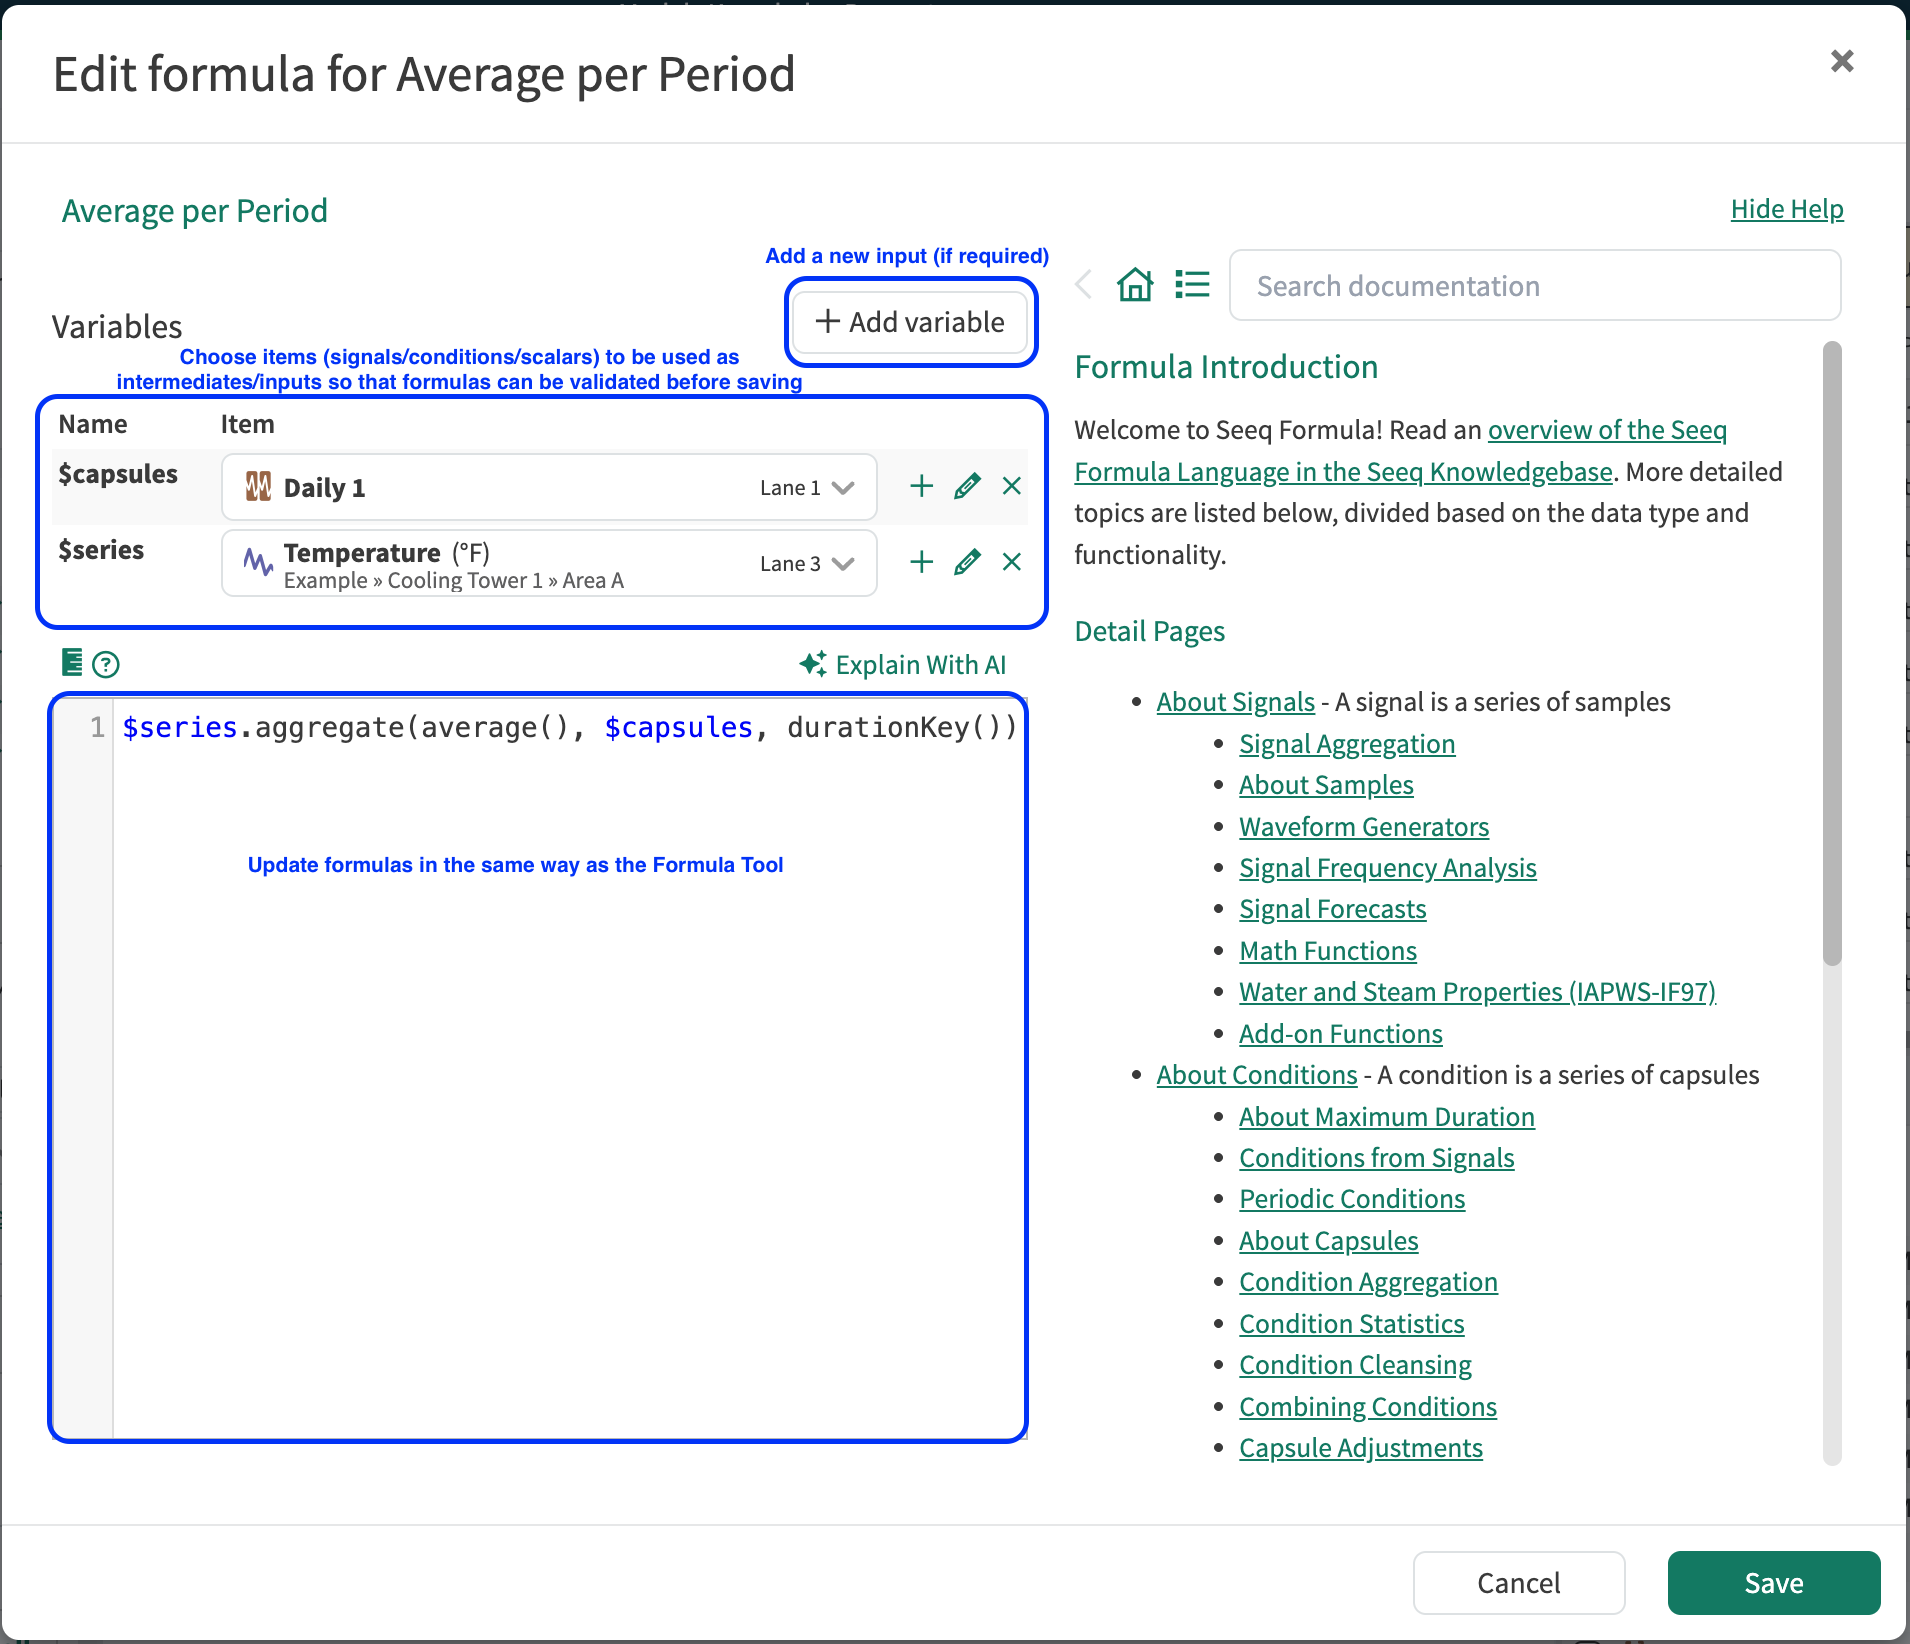Screen dimensions: 1910x1644
Task: Edit the $capsules variable pencil icon
Action: [967, 487]
